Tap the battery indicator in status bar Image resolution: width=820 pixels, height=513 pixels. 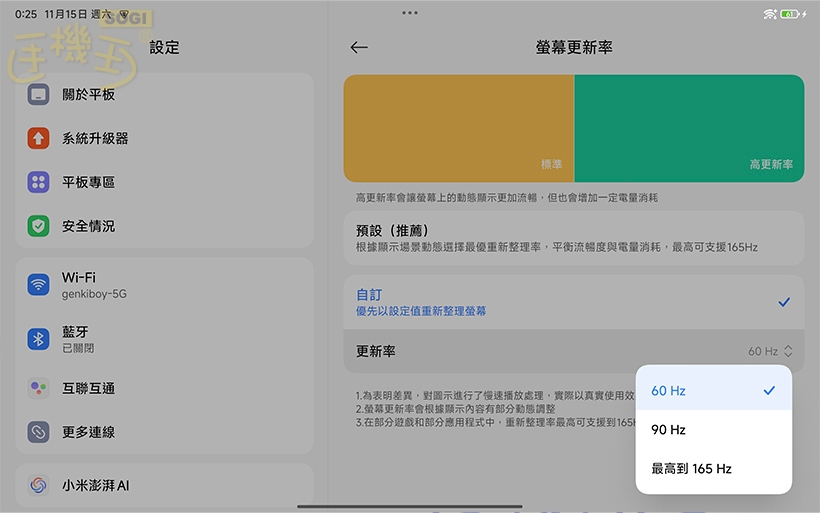tap(789, 14)
